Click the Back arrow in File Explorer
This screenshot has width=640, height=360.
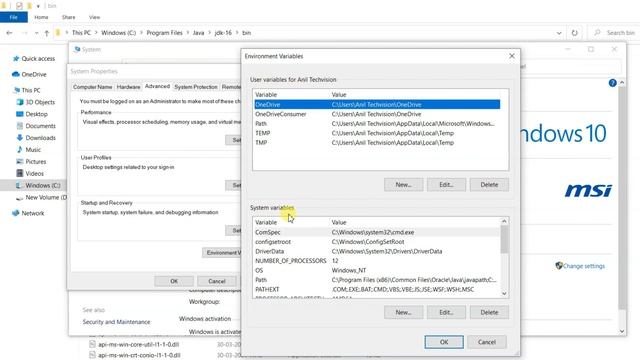pos(9,33)
